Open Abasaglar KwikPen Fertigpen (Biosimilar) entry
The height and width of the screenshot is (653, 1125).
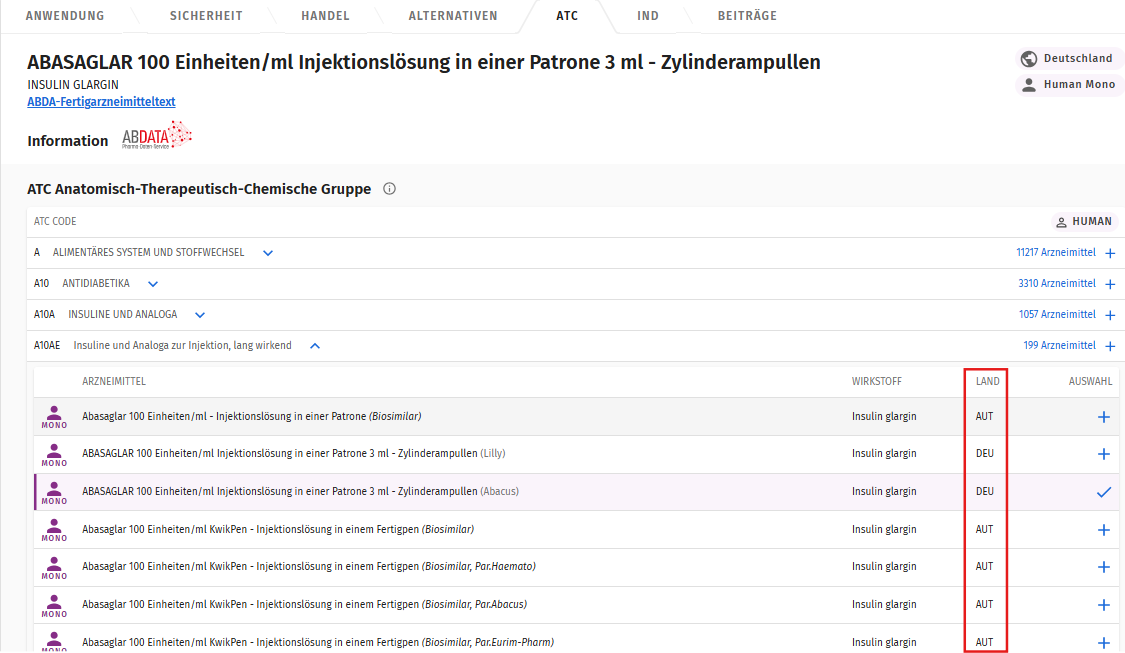point(278,530)
